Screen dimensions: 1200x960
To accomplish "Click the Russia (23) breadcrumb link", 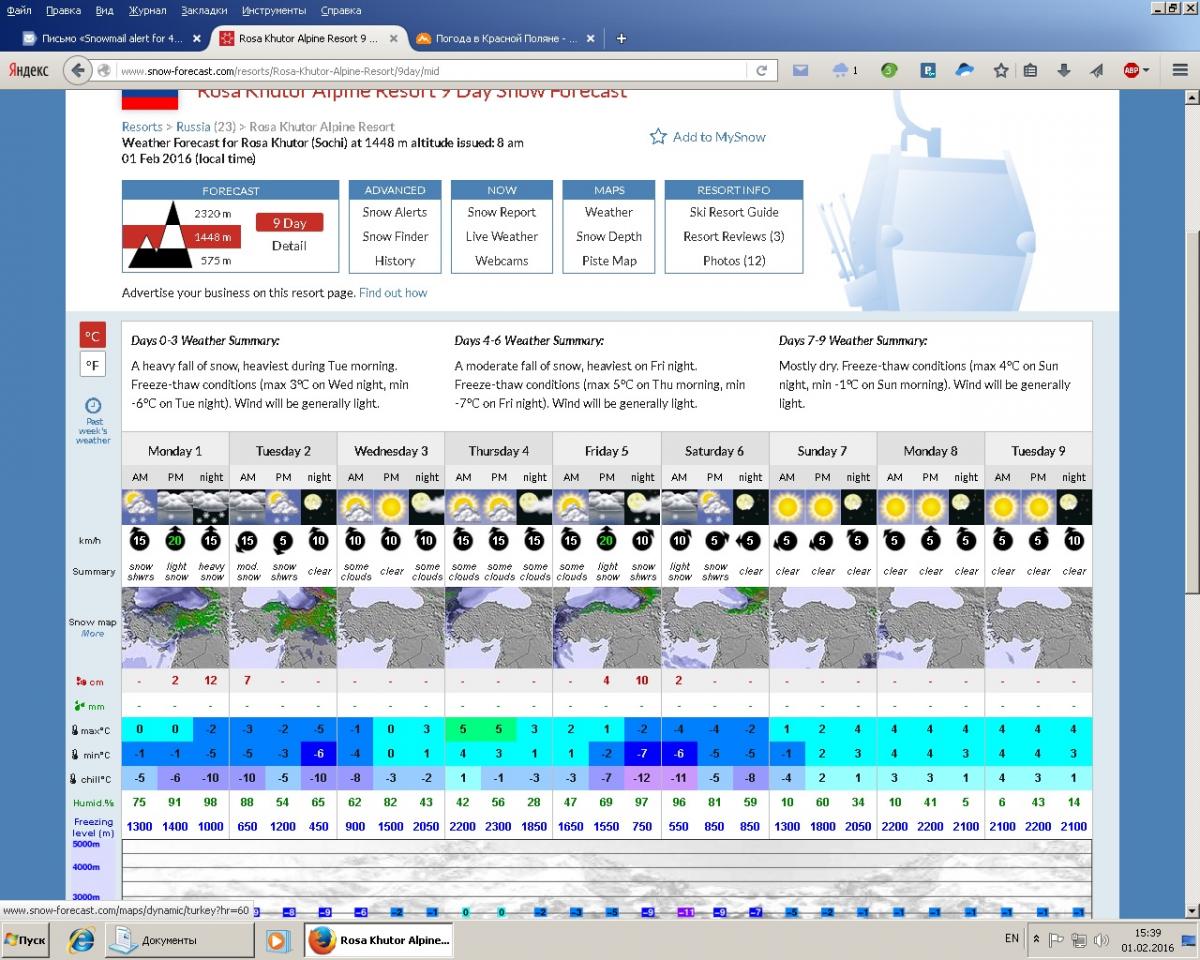I will coord(208,127).
